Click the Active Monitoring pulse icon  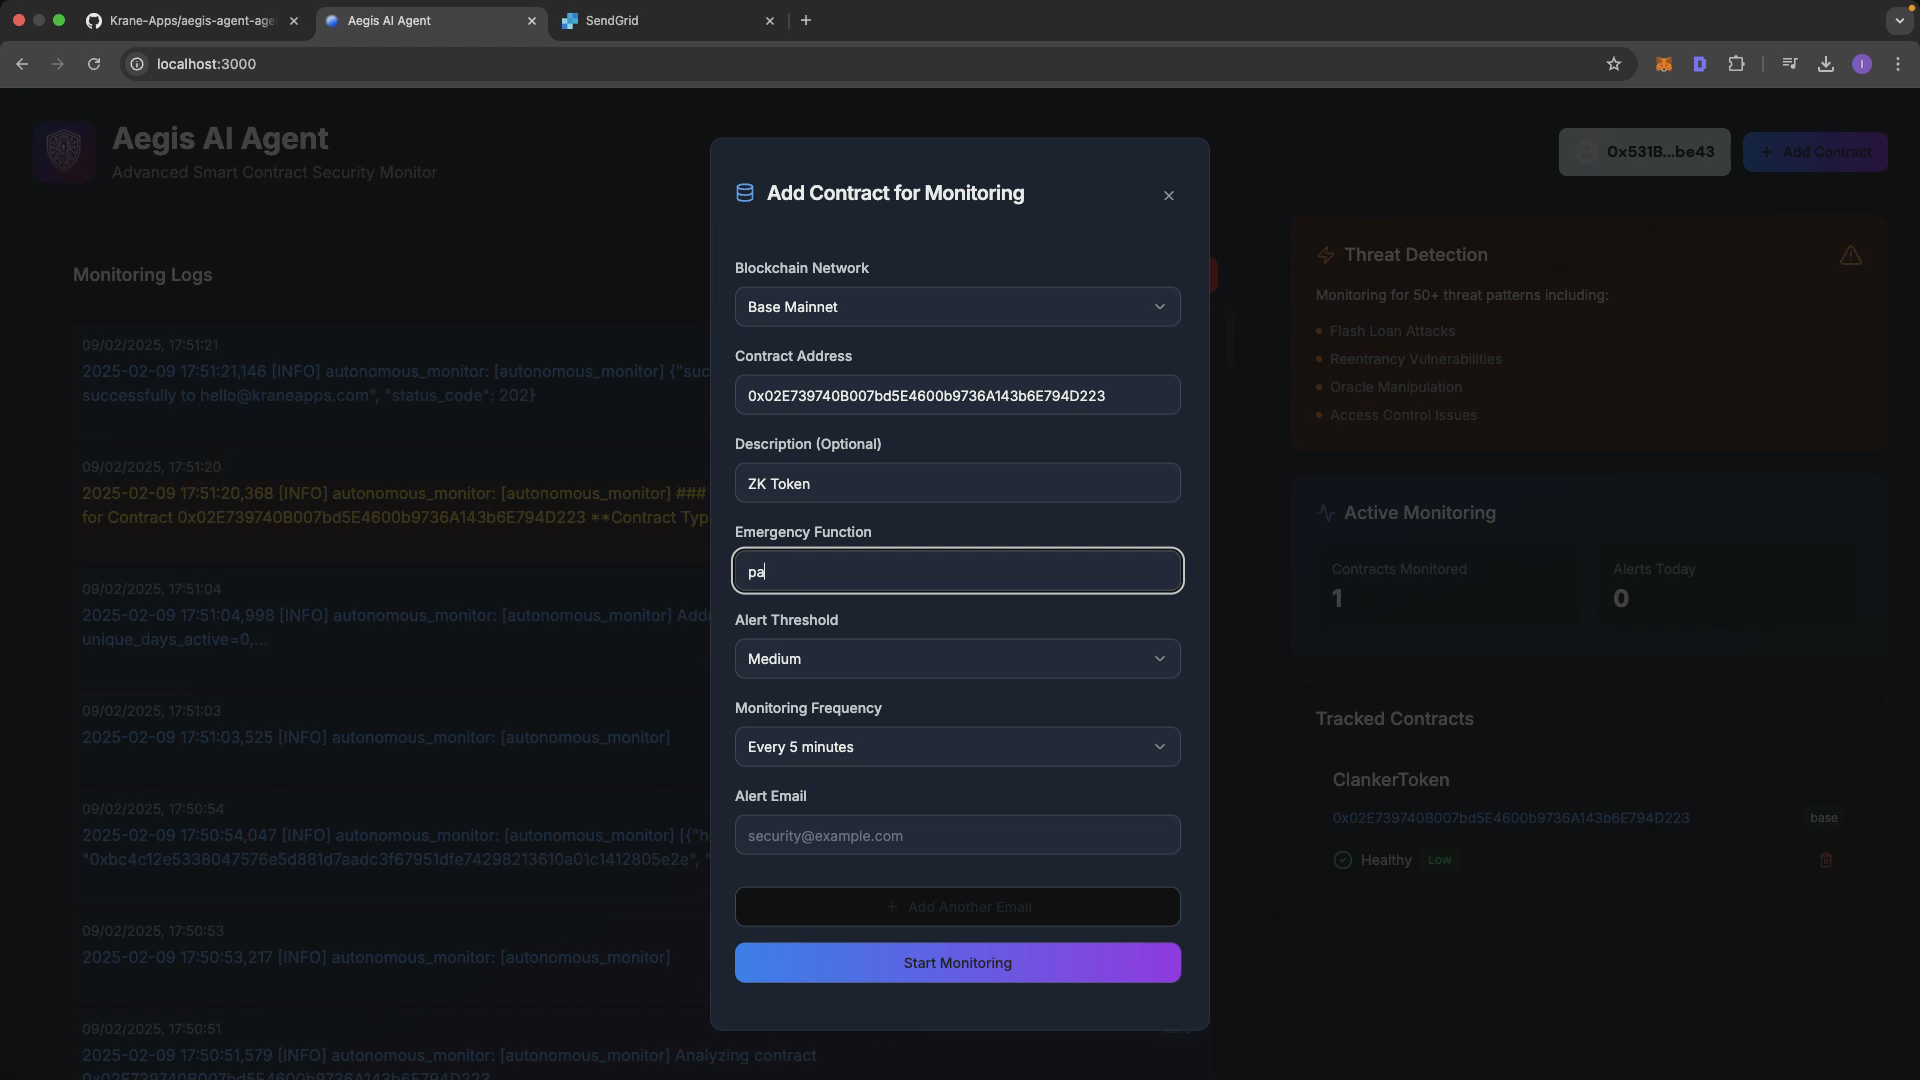pyautogui.click(x=1326, y=513)
